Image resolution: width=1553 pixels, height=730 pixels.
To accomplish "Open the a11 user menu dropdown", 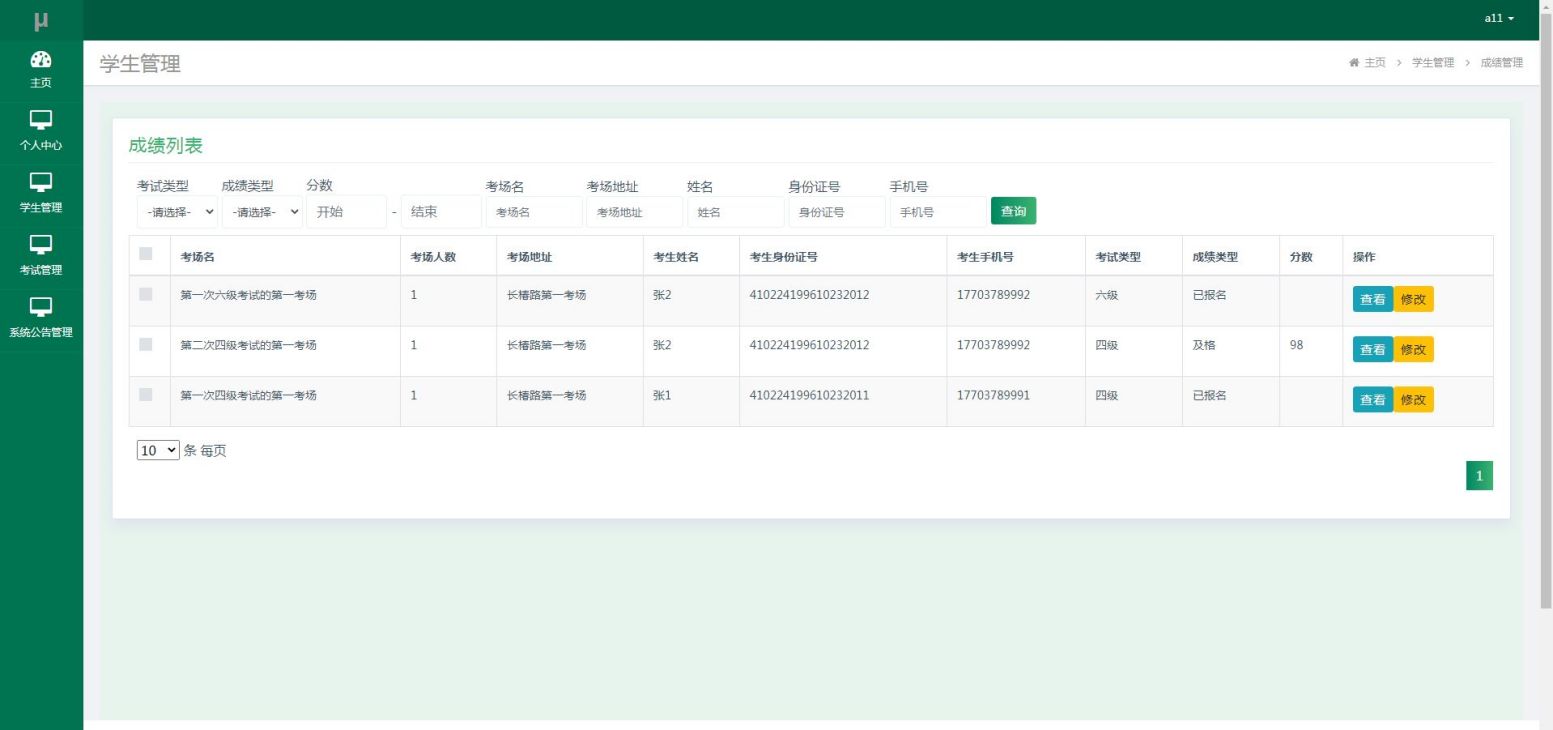I will click(1499, 19).
